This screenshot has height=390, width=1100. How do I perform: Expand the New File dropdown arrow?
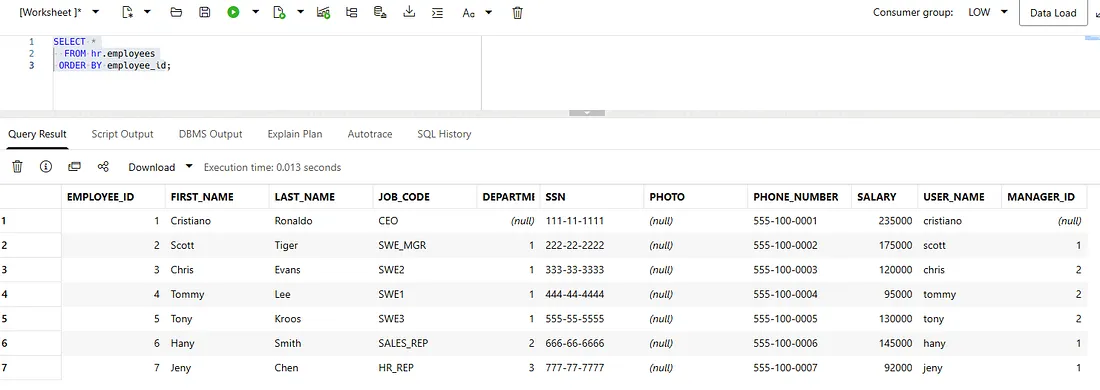tap(147, 12)
